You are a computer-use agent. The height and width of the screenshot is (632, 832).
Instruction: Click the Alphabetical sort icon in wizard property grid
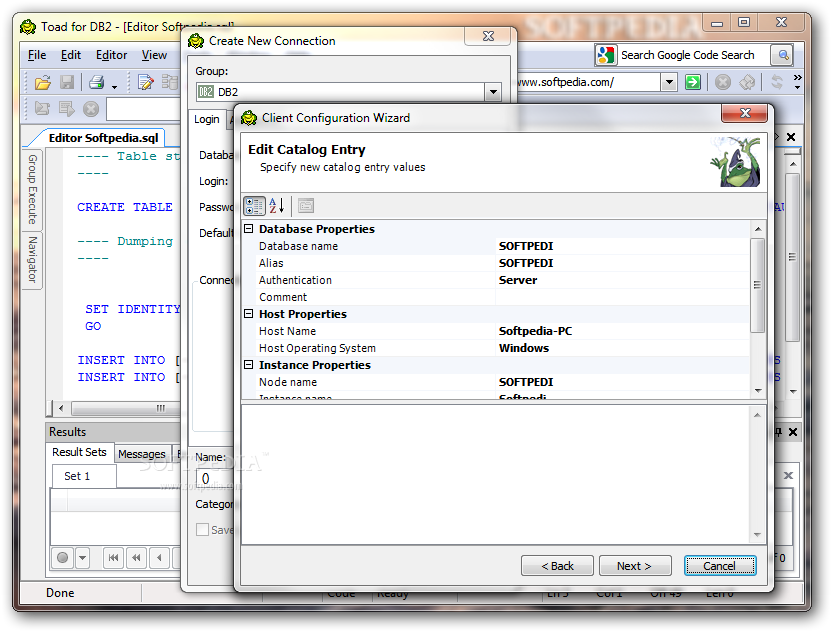tap(277, 205)
